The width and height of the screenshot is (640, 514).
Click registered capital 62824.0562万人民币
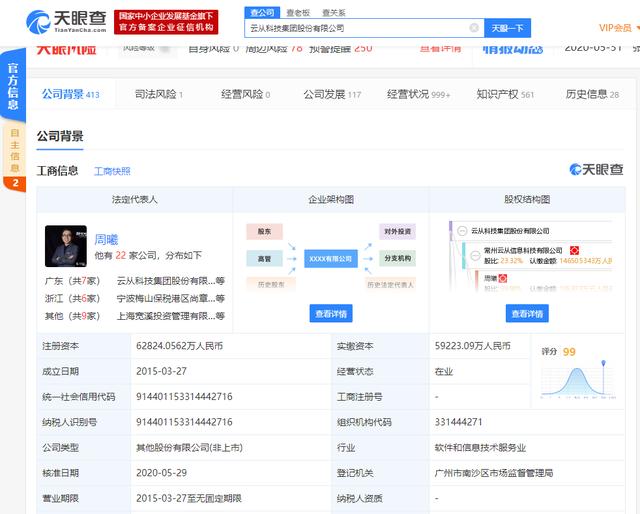(179, 346)
